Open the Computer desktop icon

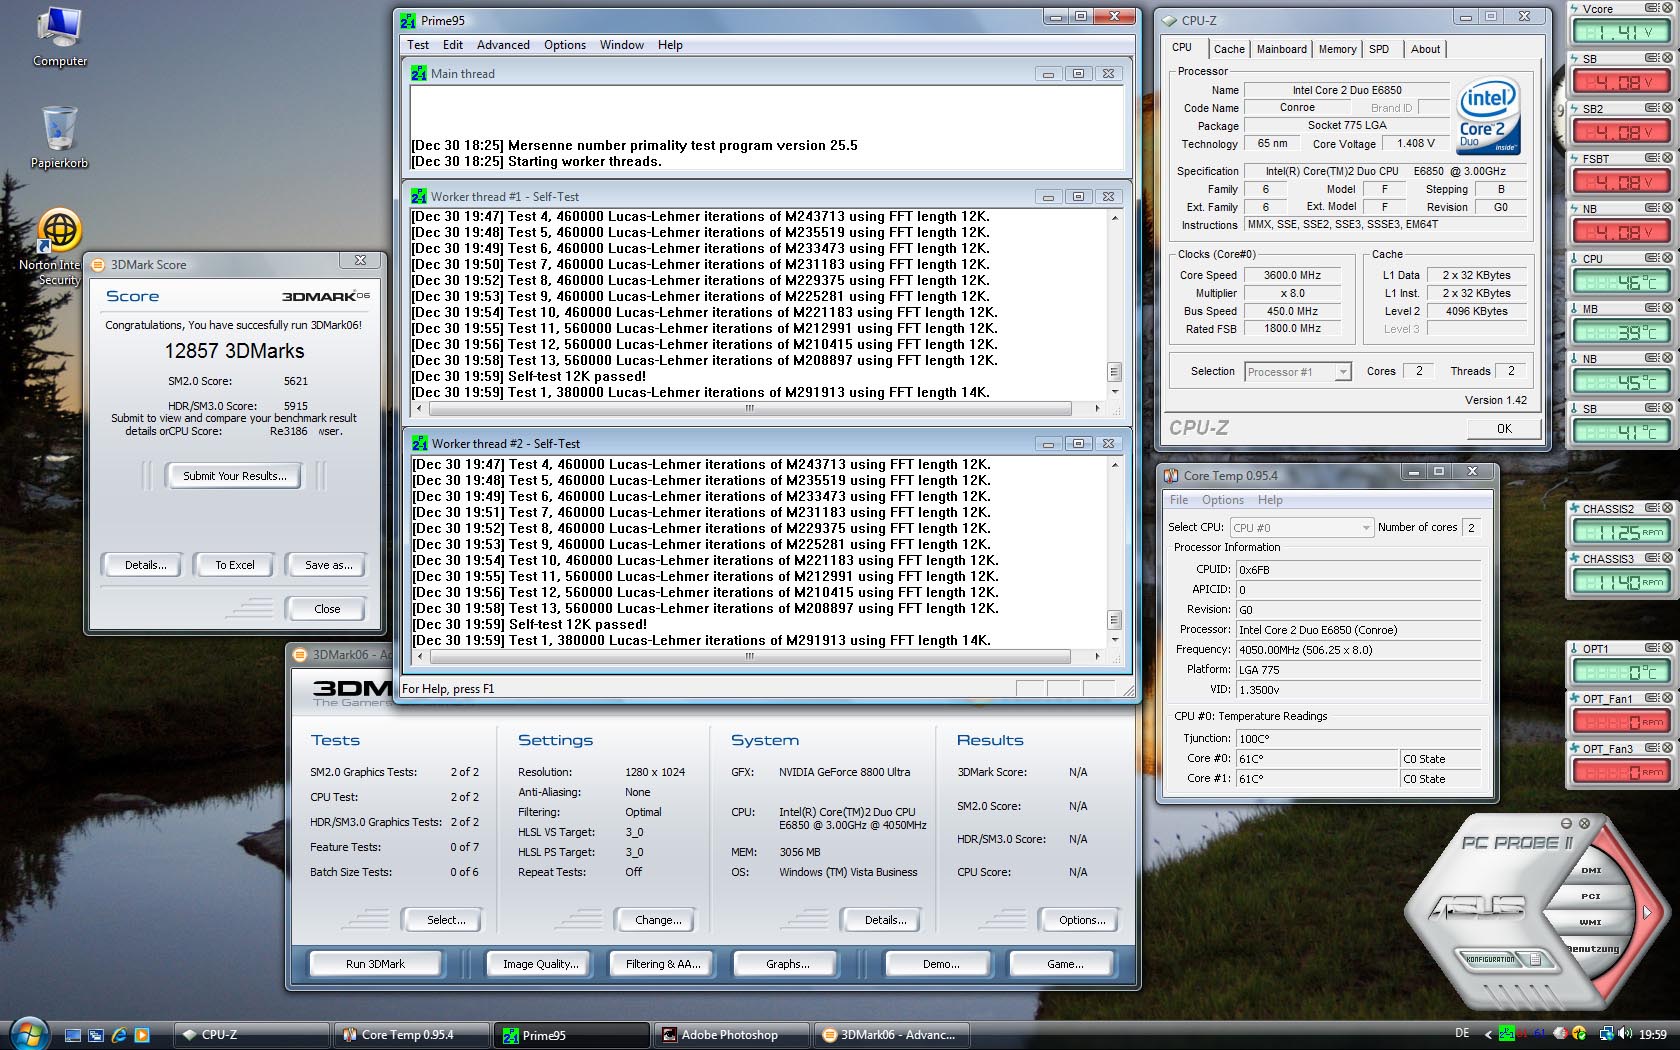coord(60,37)
